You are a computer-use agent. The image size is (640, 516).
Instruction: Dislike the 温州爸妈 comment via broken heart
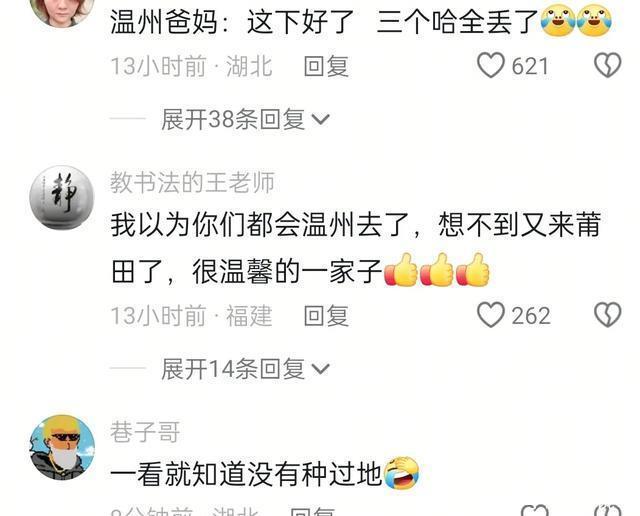pos(607,66)
